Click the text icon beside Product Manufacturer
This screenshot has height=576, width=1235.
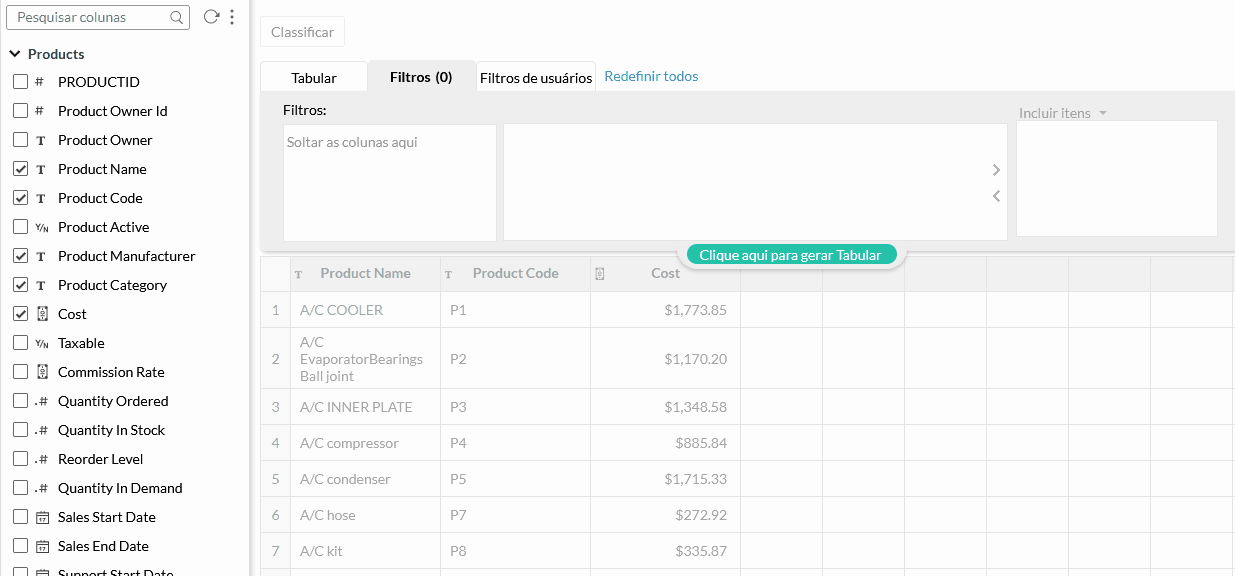point(41,257)
